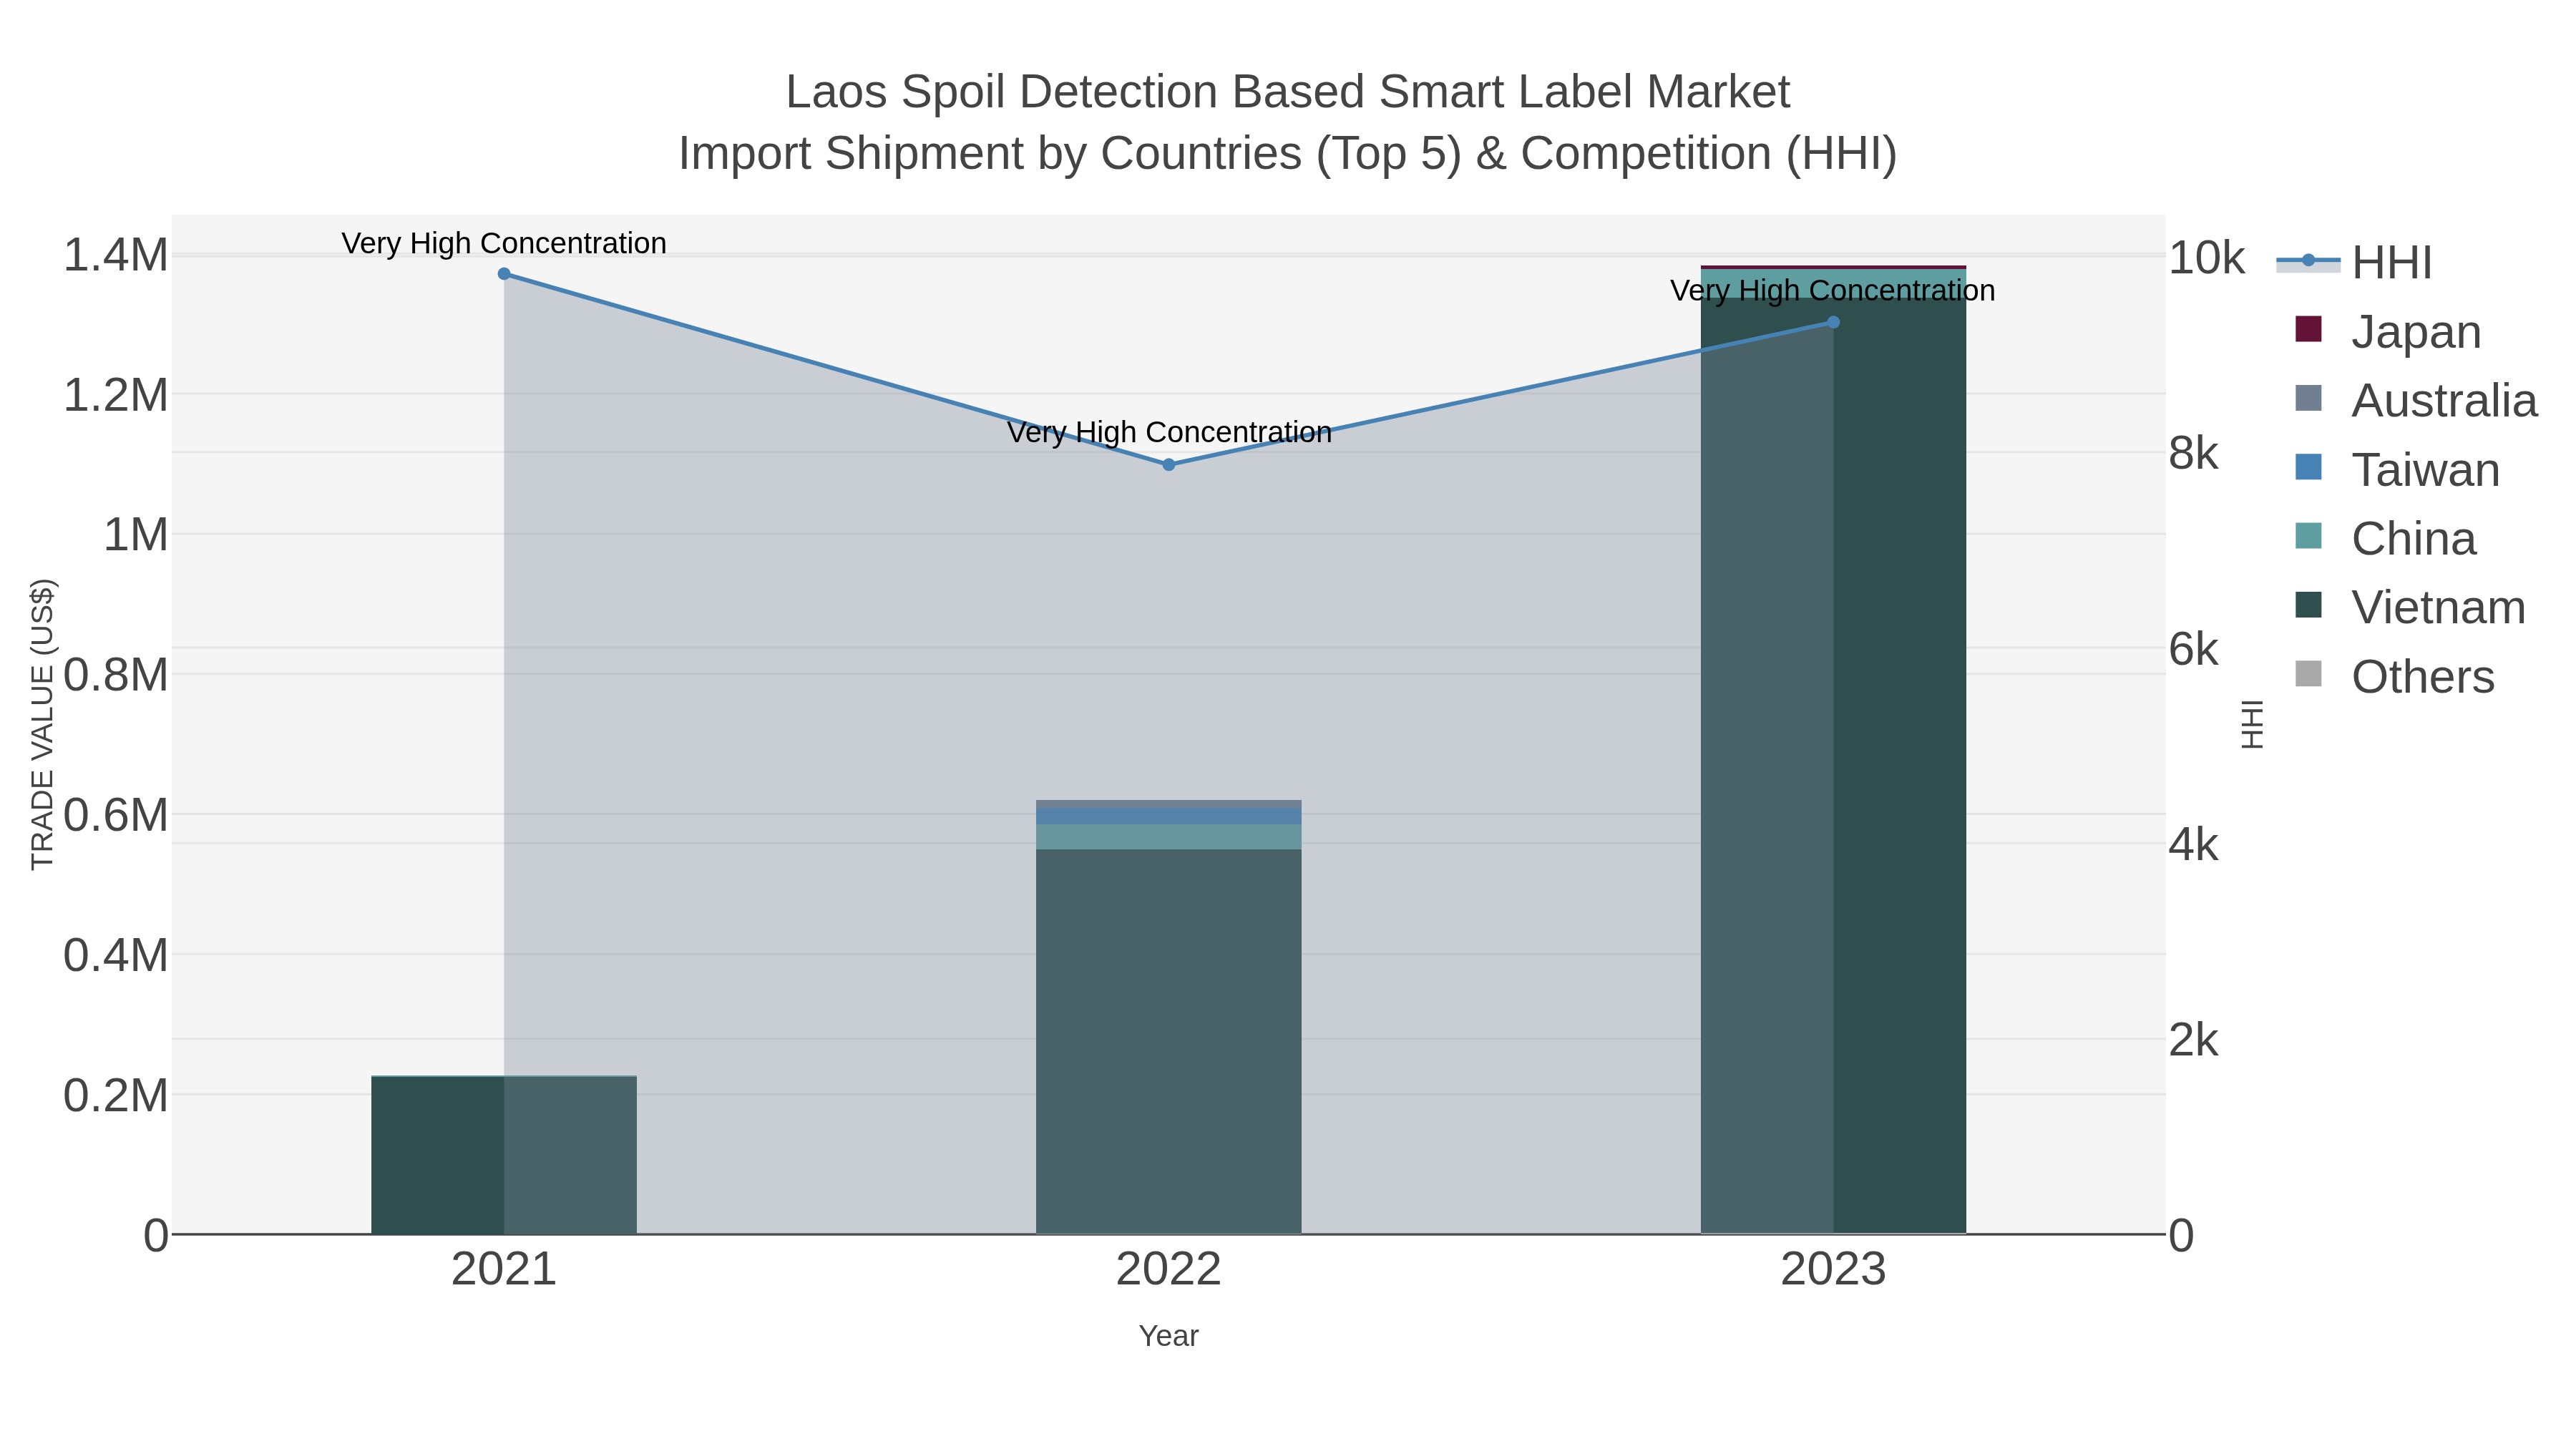Click the 2022 Taiwan bar segment
The height and width of the screenshot is (1449, 2576).
[x=1169, y=816]
